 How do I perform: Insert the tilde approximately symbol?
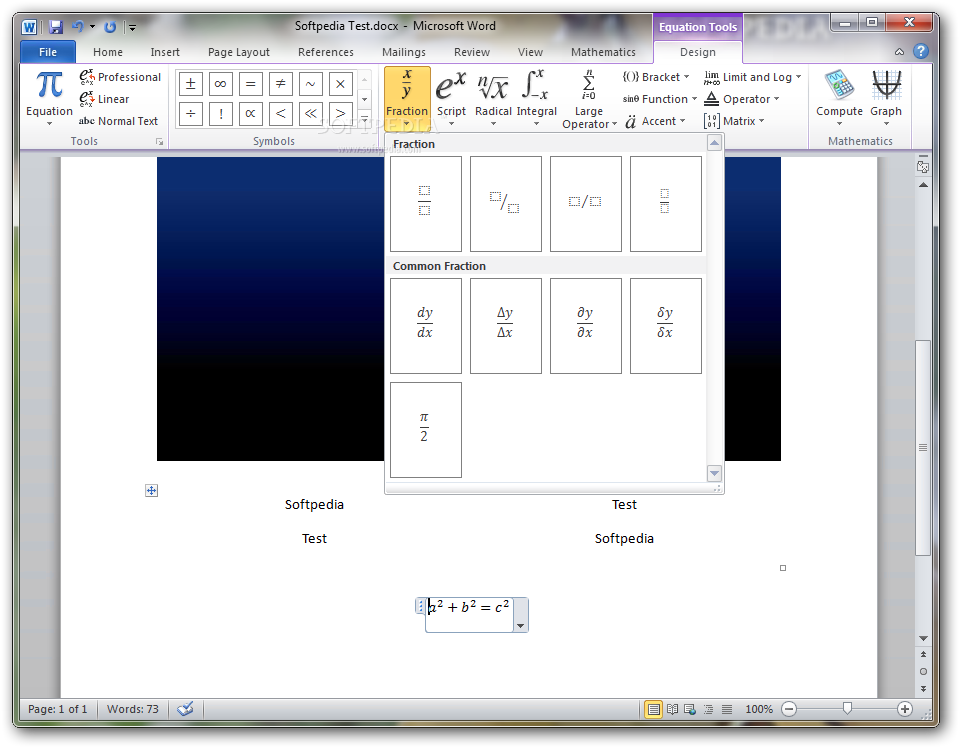pyautogui.click(x=310, y=84)
